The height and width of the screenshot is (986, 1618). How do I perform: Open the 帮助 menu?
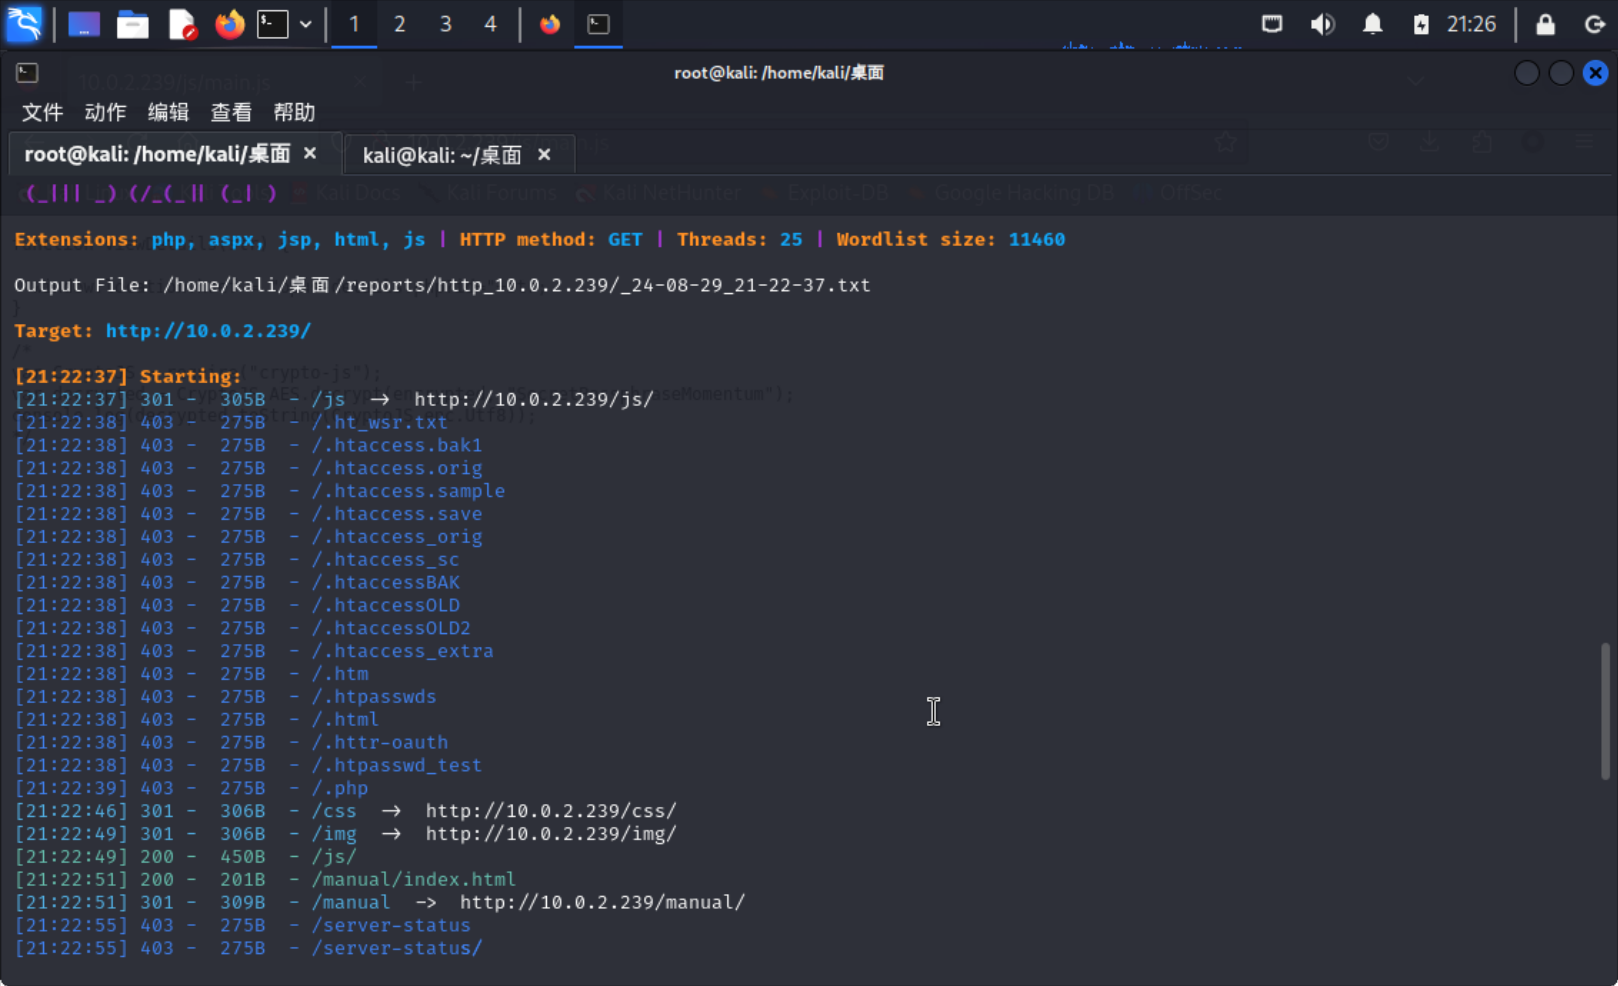(294, 112)
